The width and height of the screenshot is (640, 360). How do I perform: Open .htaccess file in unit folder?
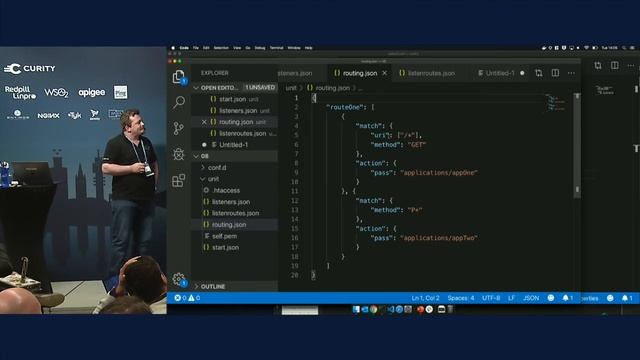tap(235, 191)
